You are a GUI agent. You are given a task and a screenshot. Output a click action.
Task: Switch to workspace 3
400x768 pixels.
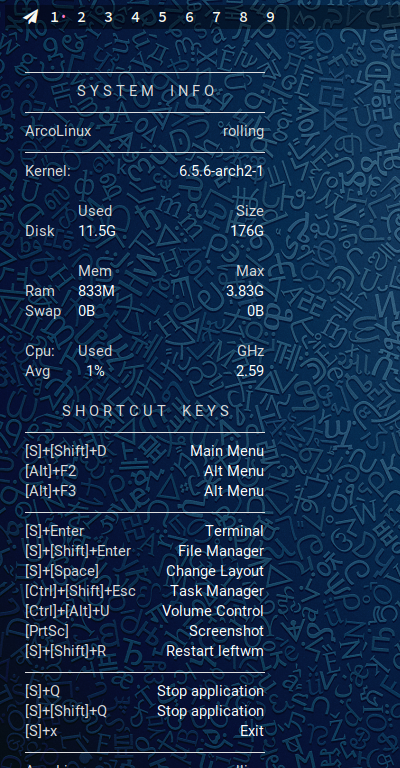(108, 18)
